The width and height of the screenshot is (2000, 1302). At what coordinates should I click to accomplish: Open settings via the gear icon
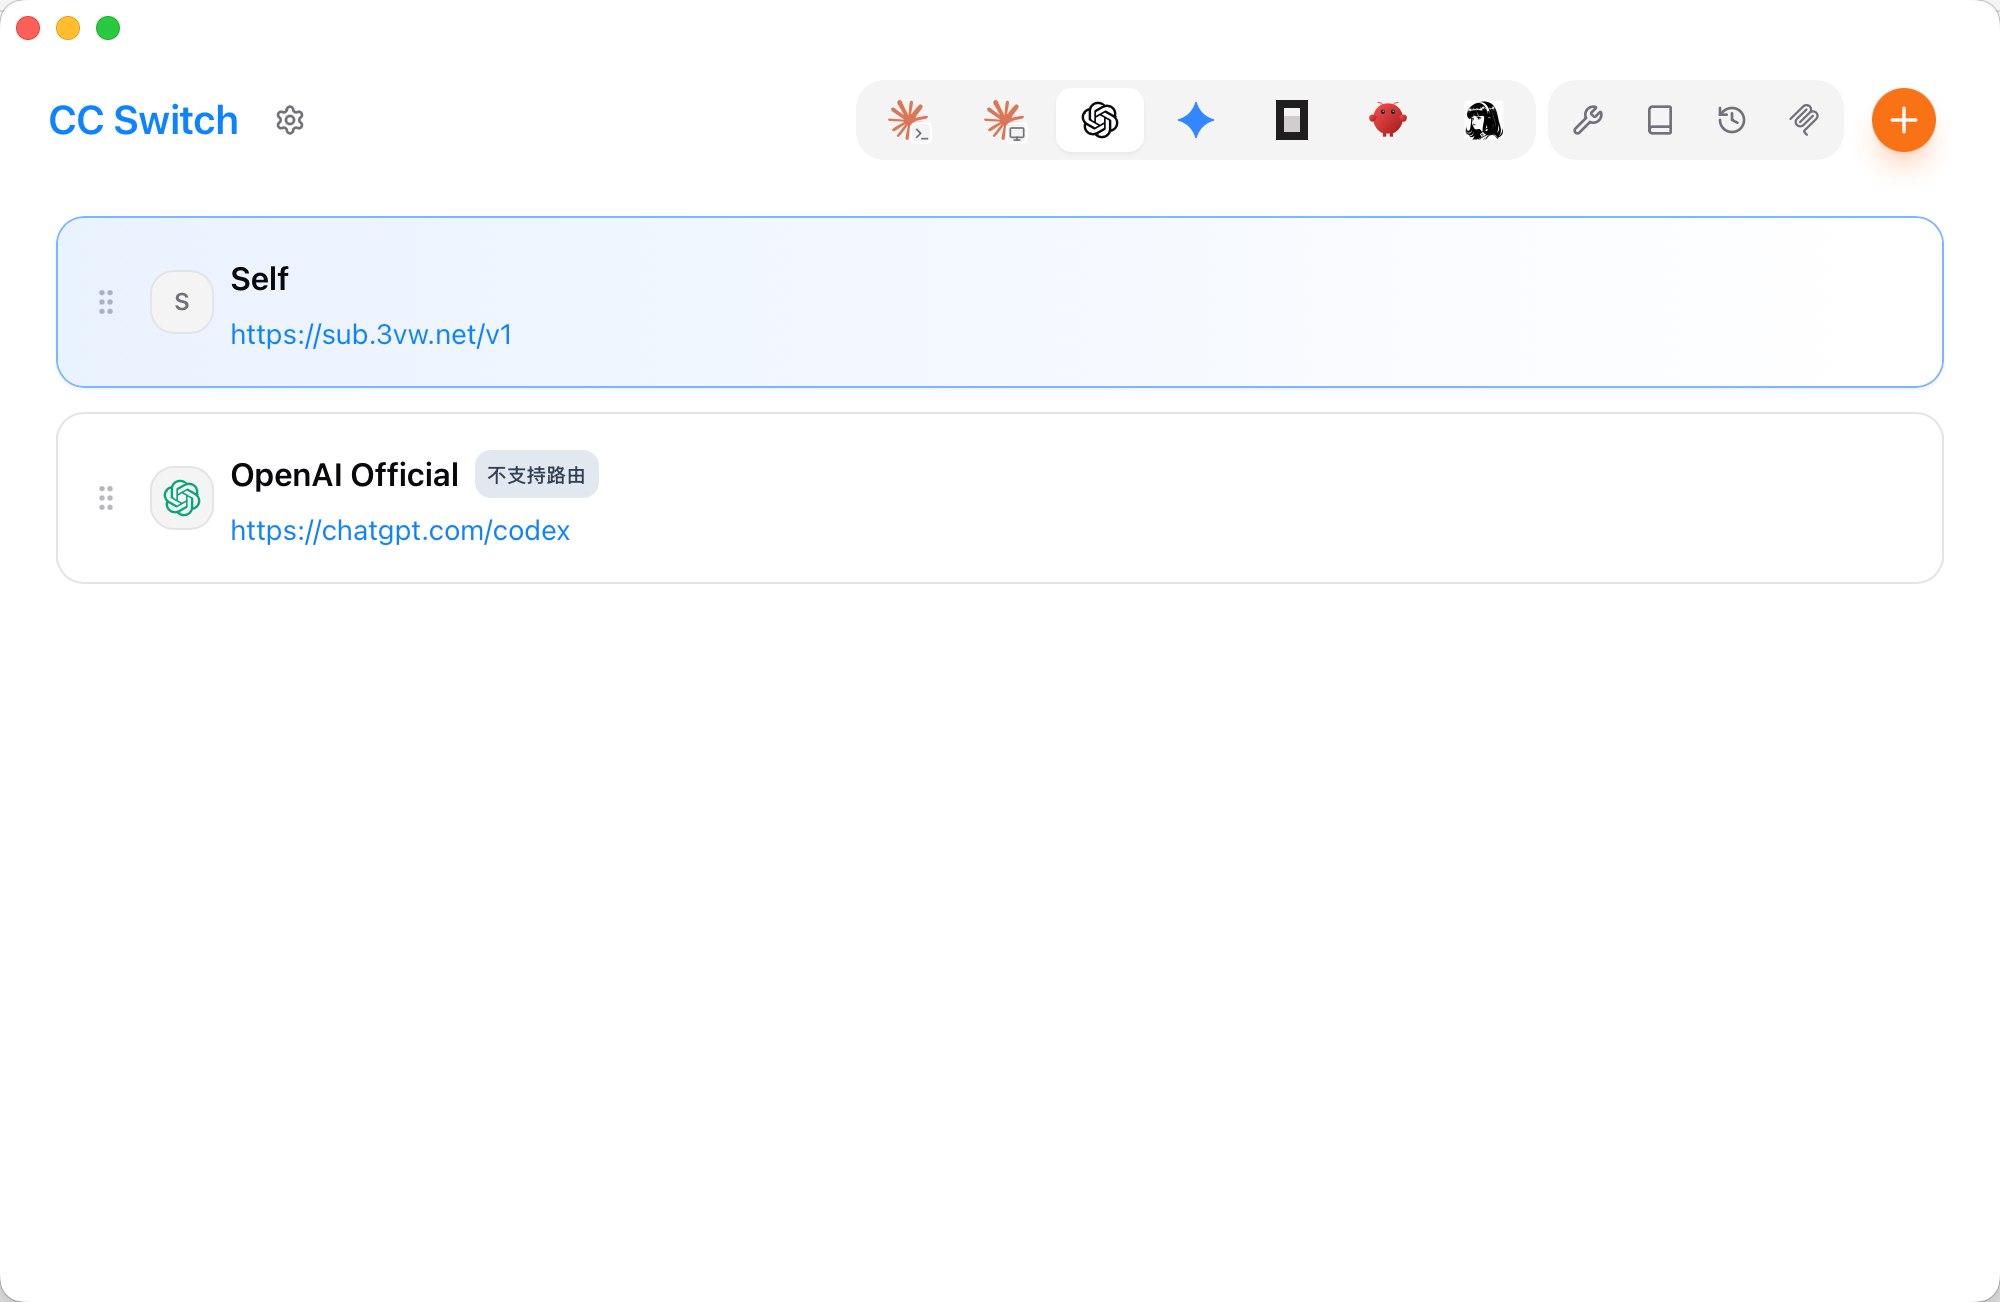(x=290, y=120)
